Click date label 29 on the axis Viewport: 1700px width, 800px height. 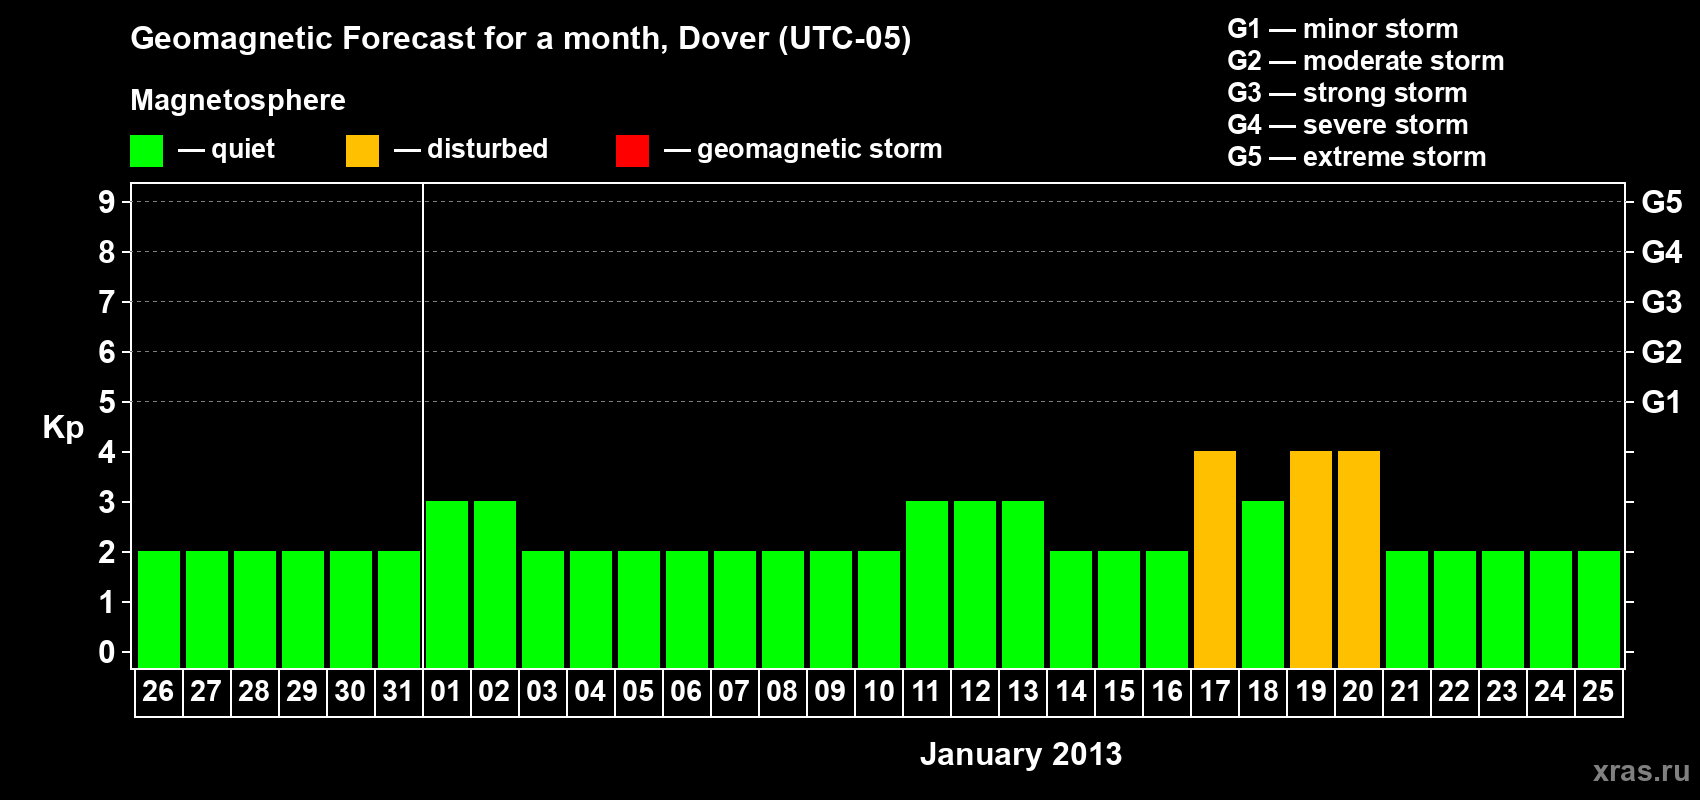(x=302, y=691)
